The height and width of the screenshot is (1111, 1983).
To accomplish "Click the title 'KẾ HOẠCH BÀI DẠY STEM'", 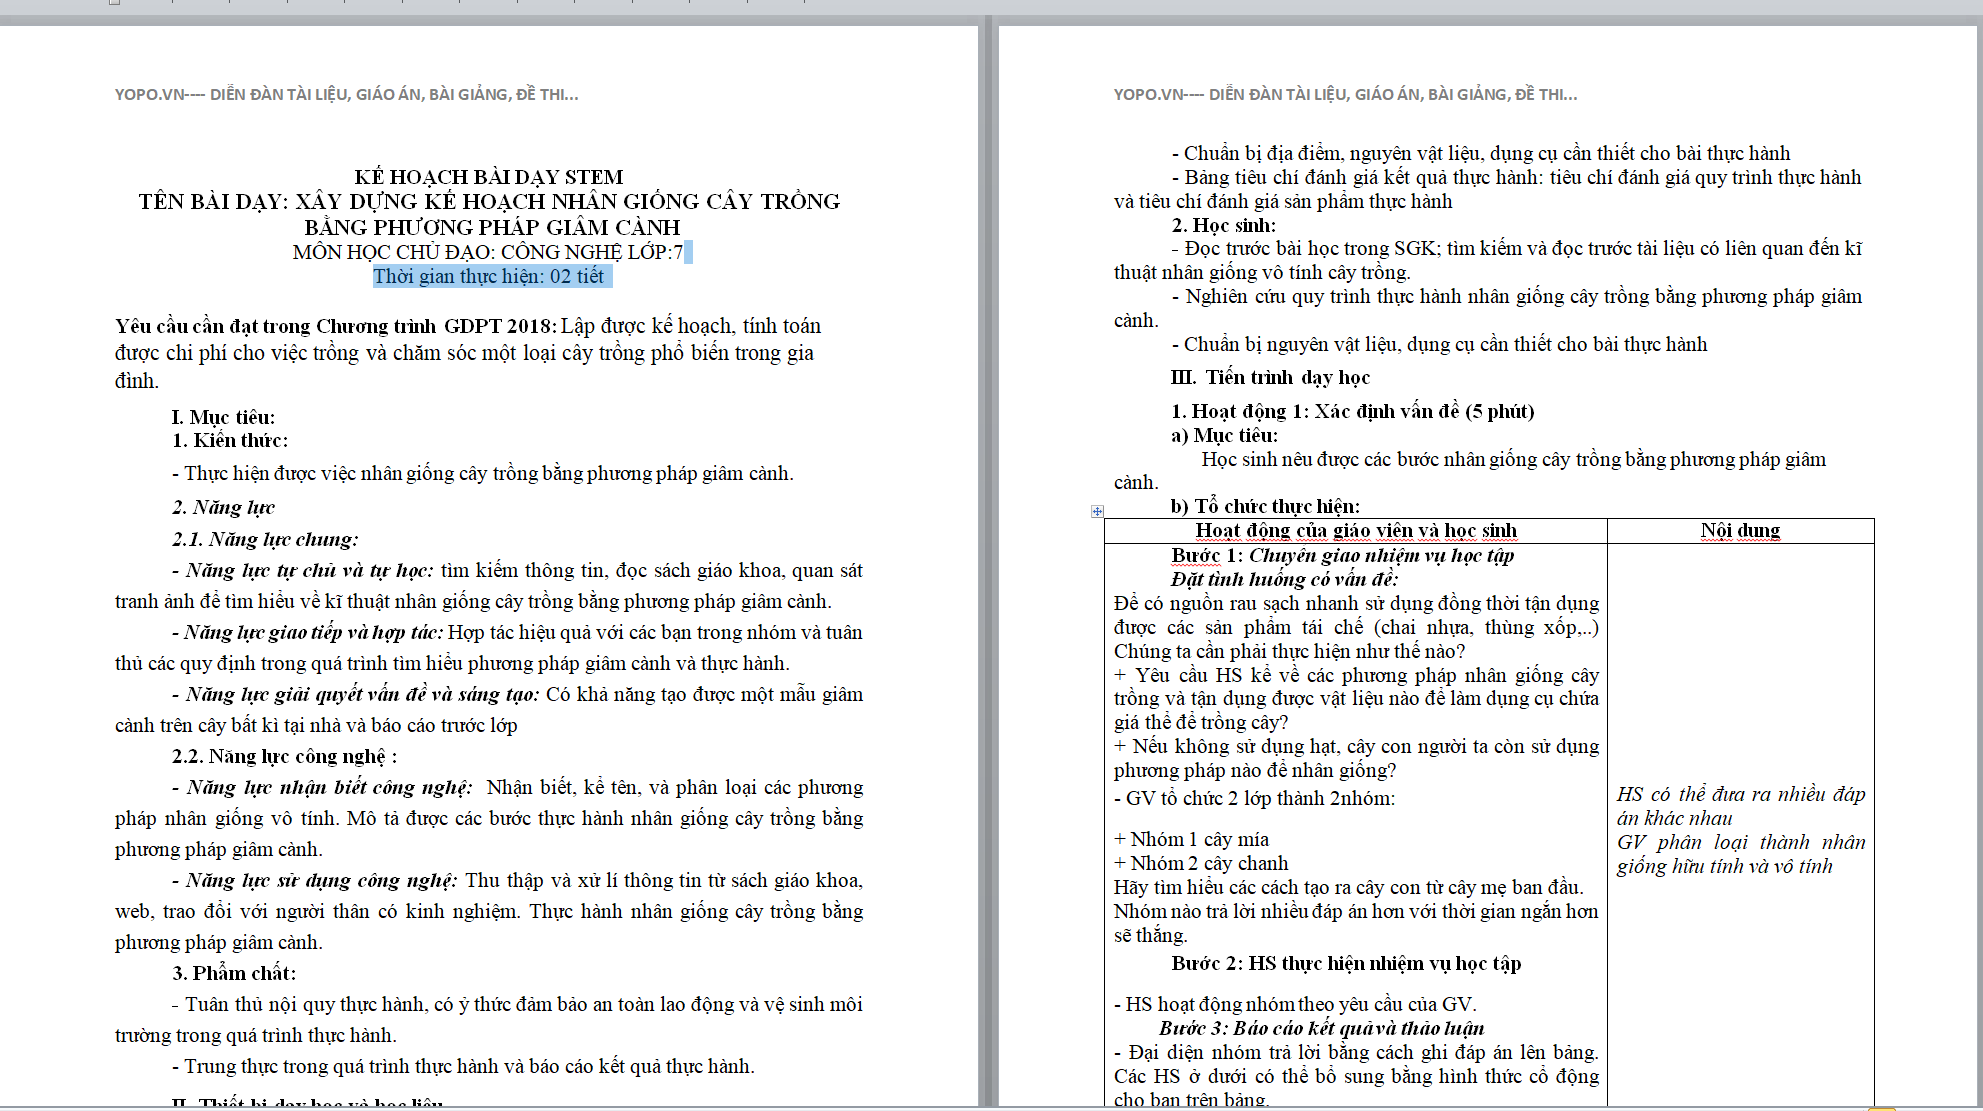I will coord(488,177).
